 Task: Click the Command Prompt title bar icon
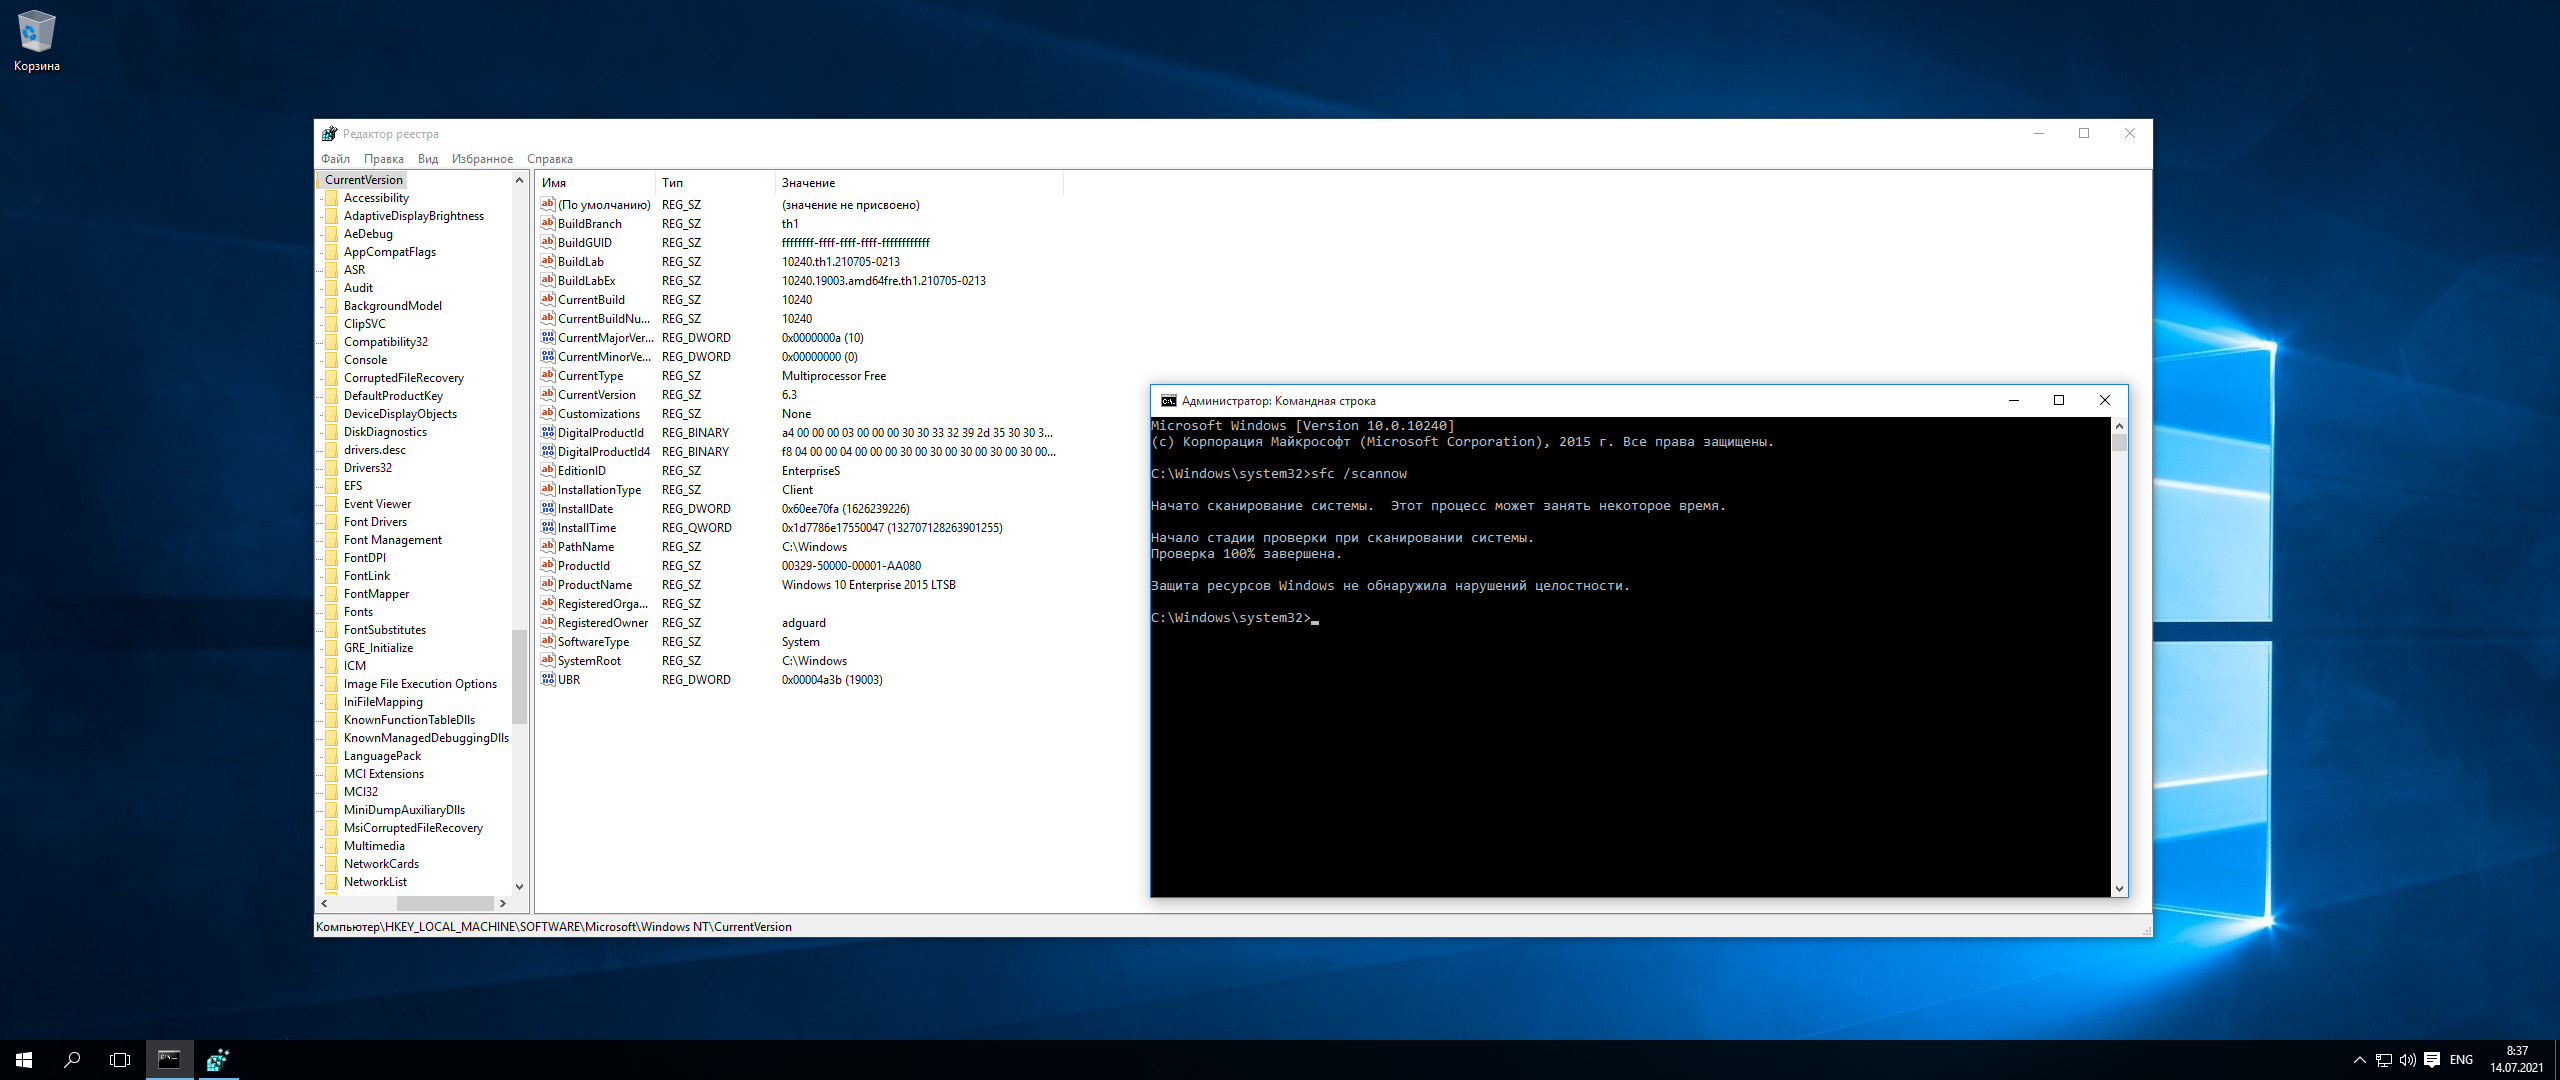[1168, 401]
